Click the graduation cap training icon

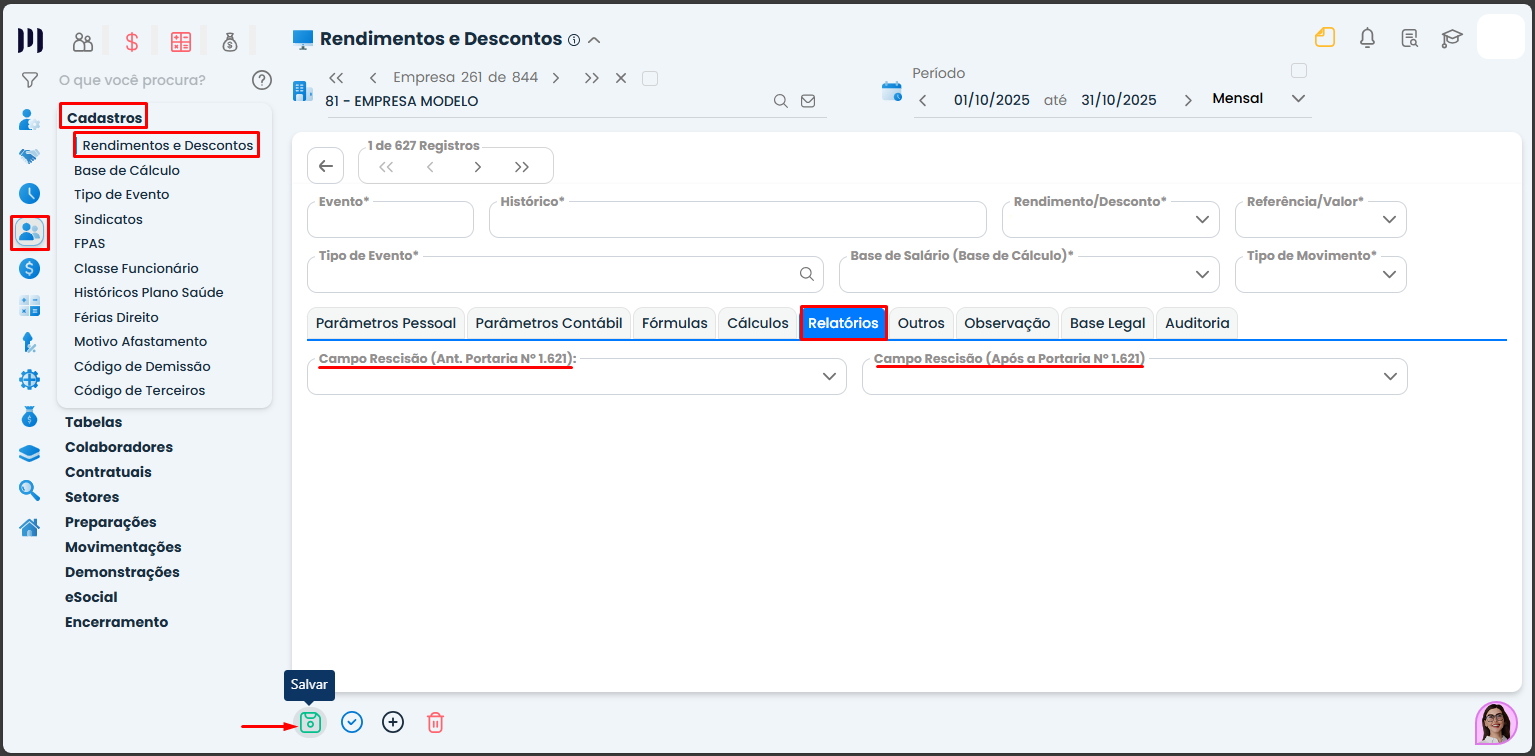pos(1451,39)
